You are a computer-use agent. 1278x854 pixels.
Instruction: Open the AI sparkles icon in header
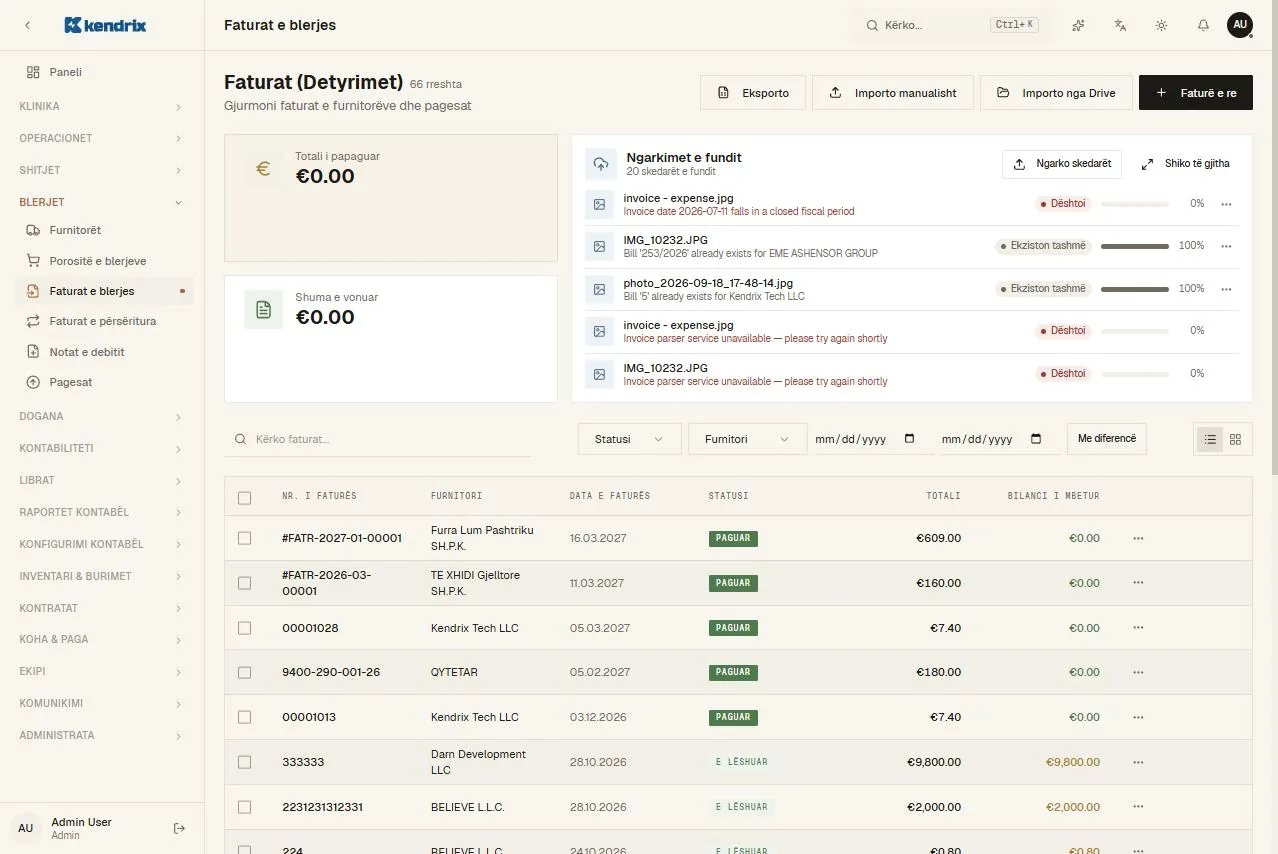1078,25
